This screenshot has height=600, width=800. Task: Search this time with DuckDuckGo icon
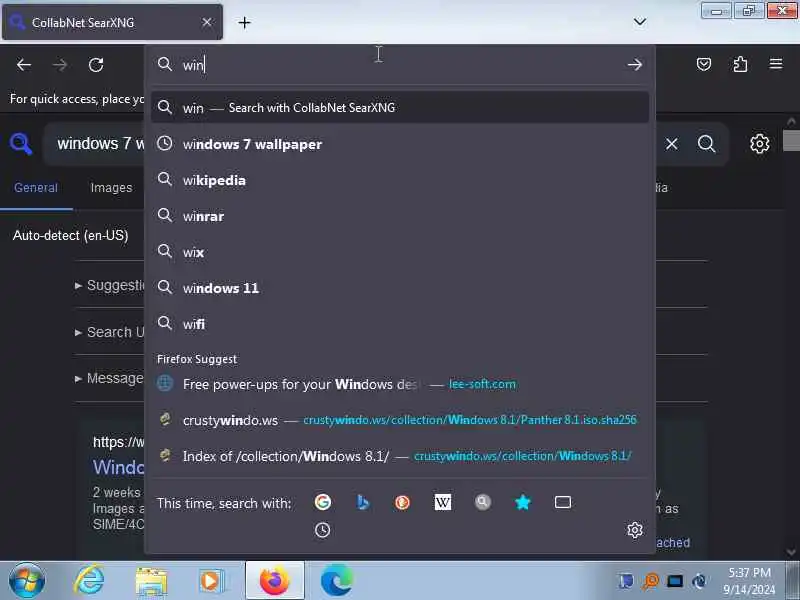[x=403, y=503]
